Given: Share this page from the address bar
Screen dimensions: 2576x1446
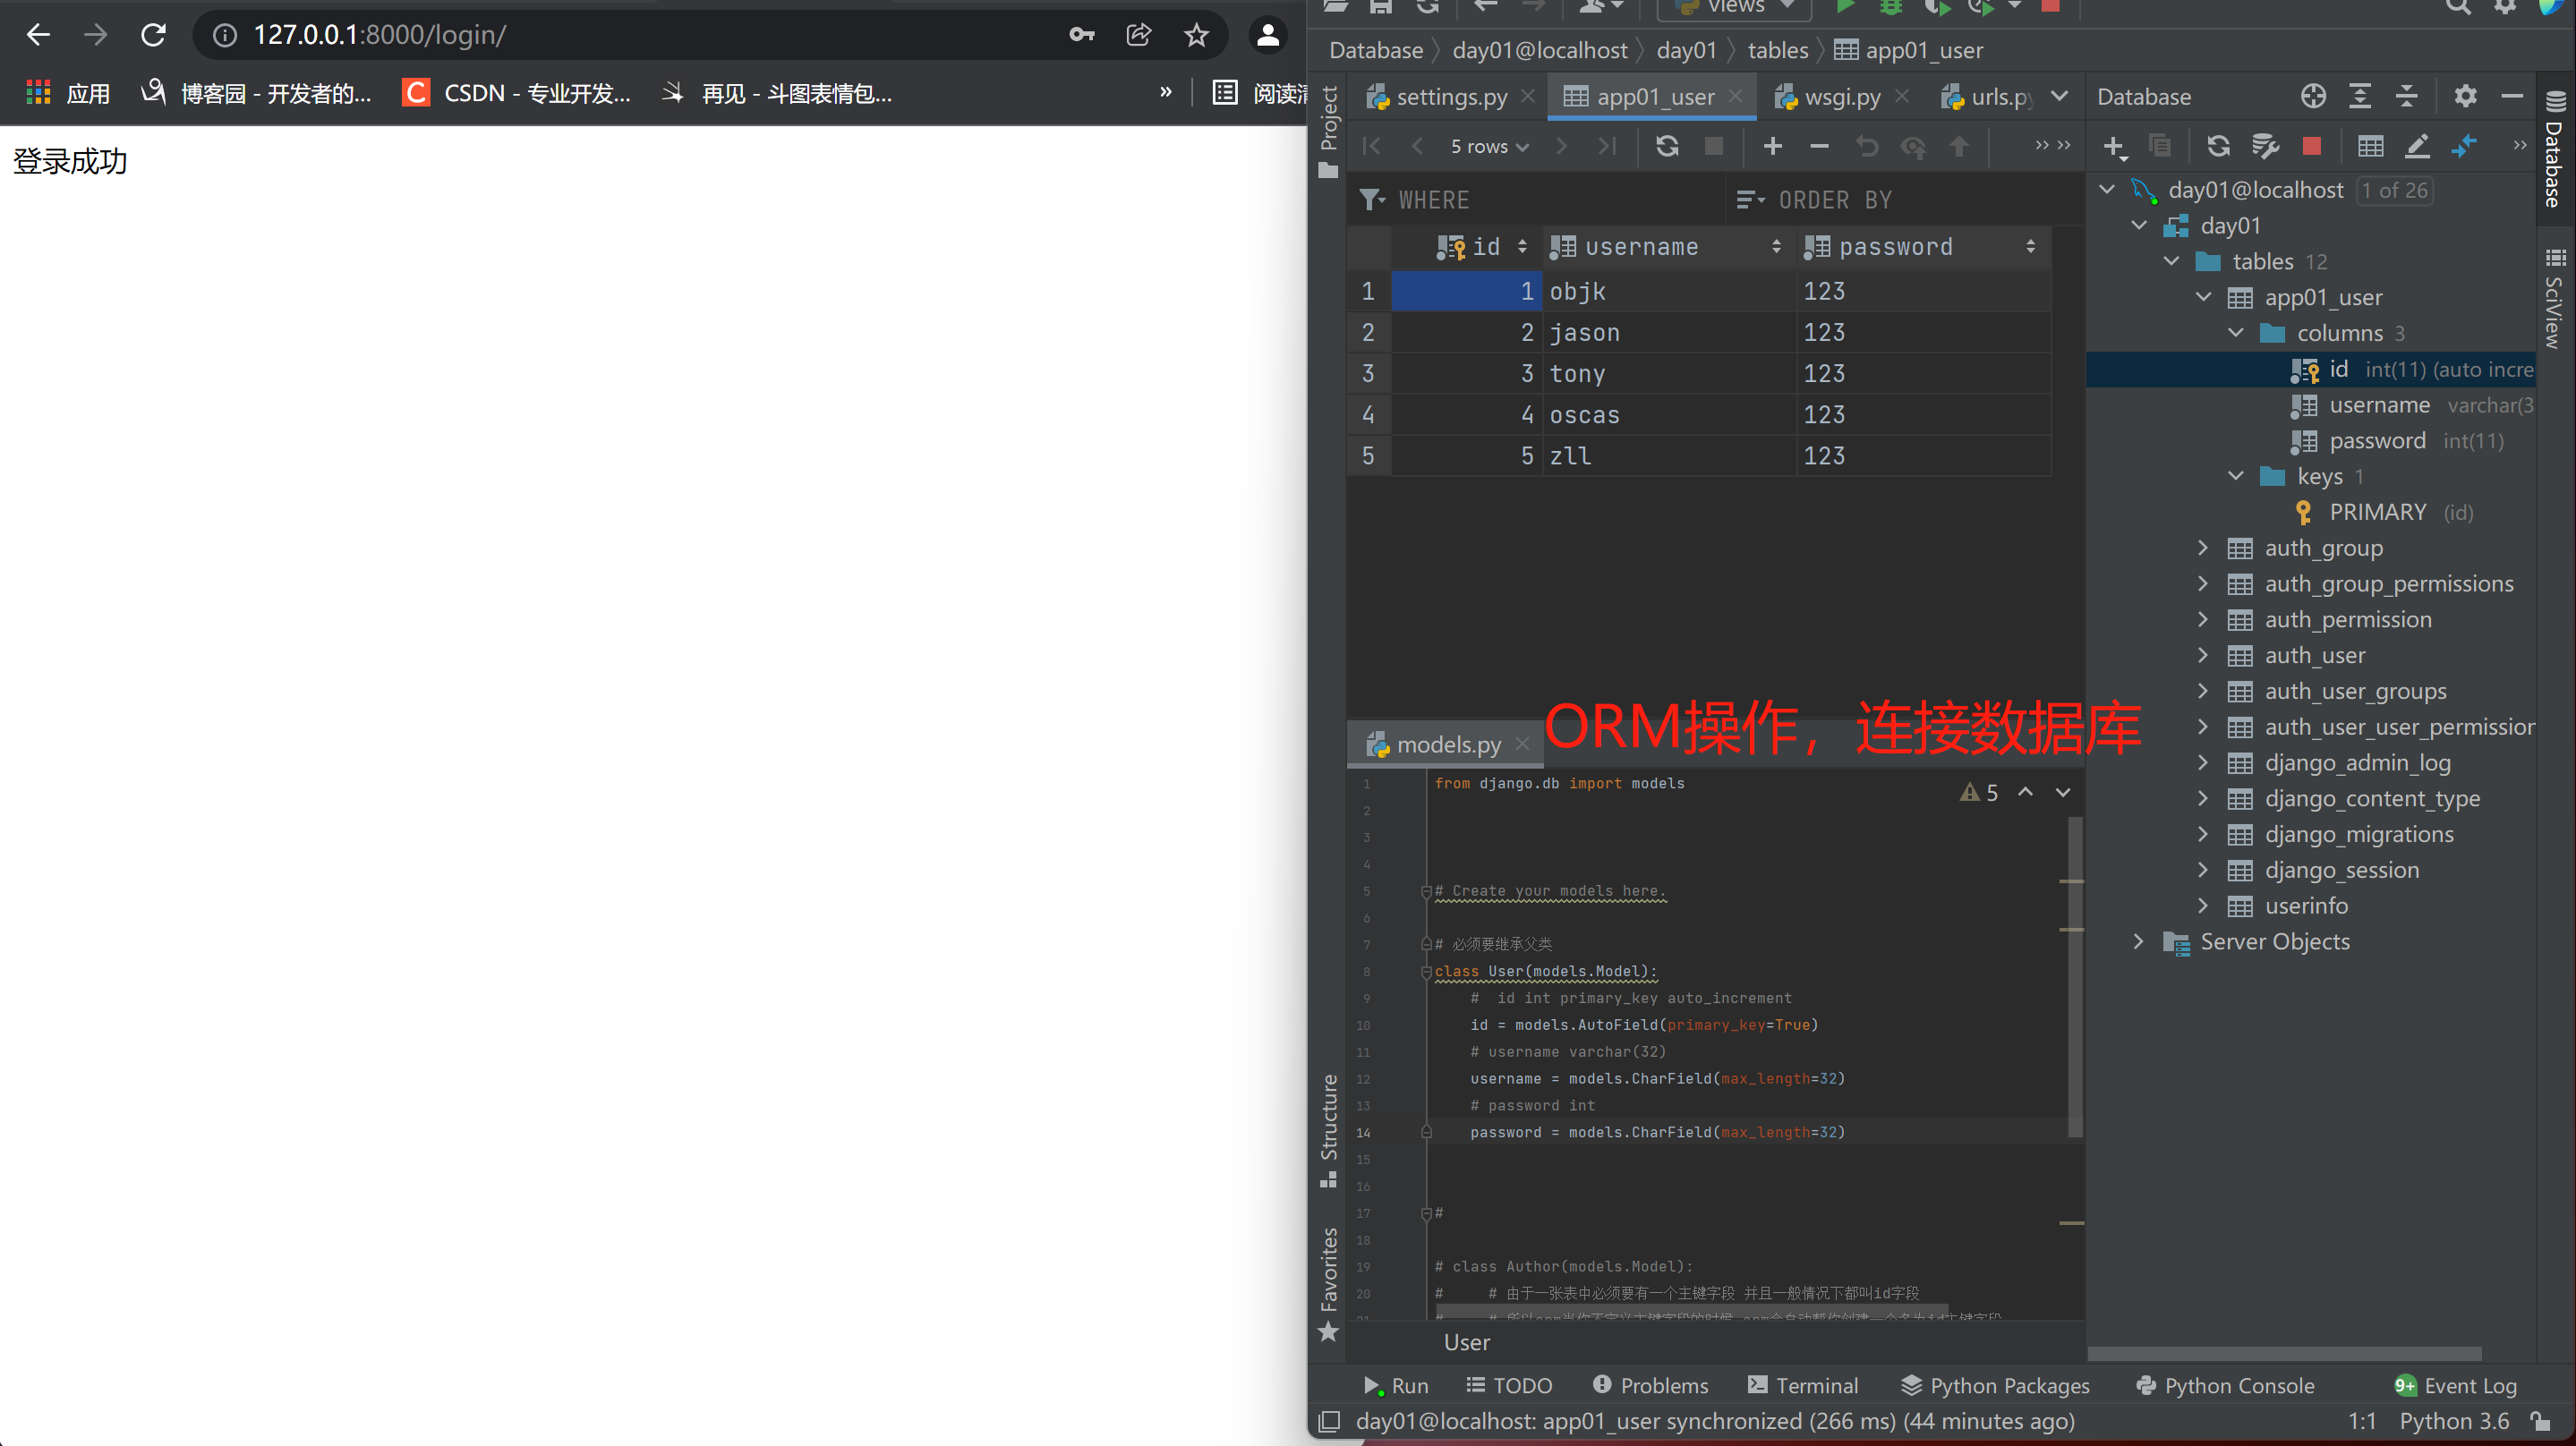Looking at the screenshot, I should 1138,35.
